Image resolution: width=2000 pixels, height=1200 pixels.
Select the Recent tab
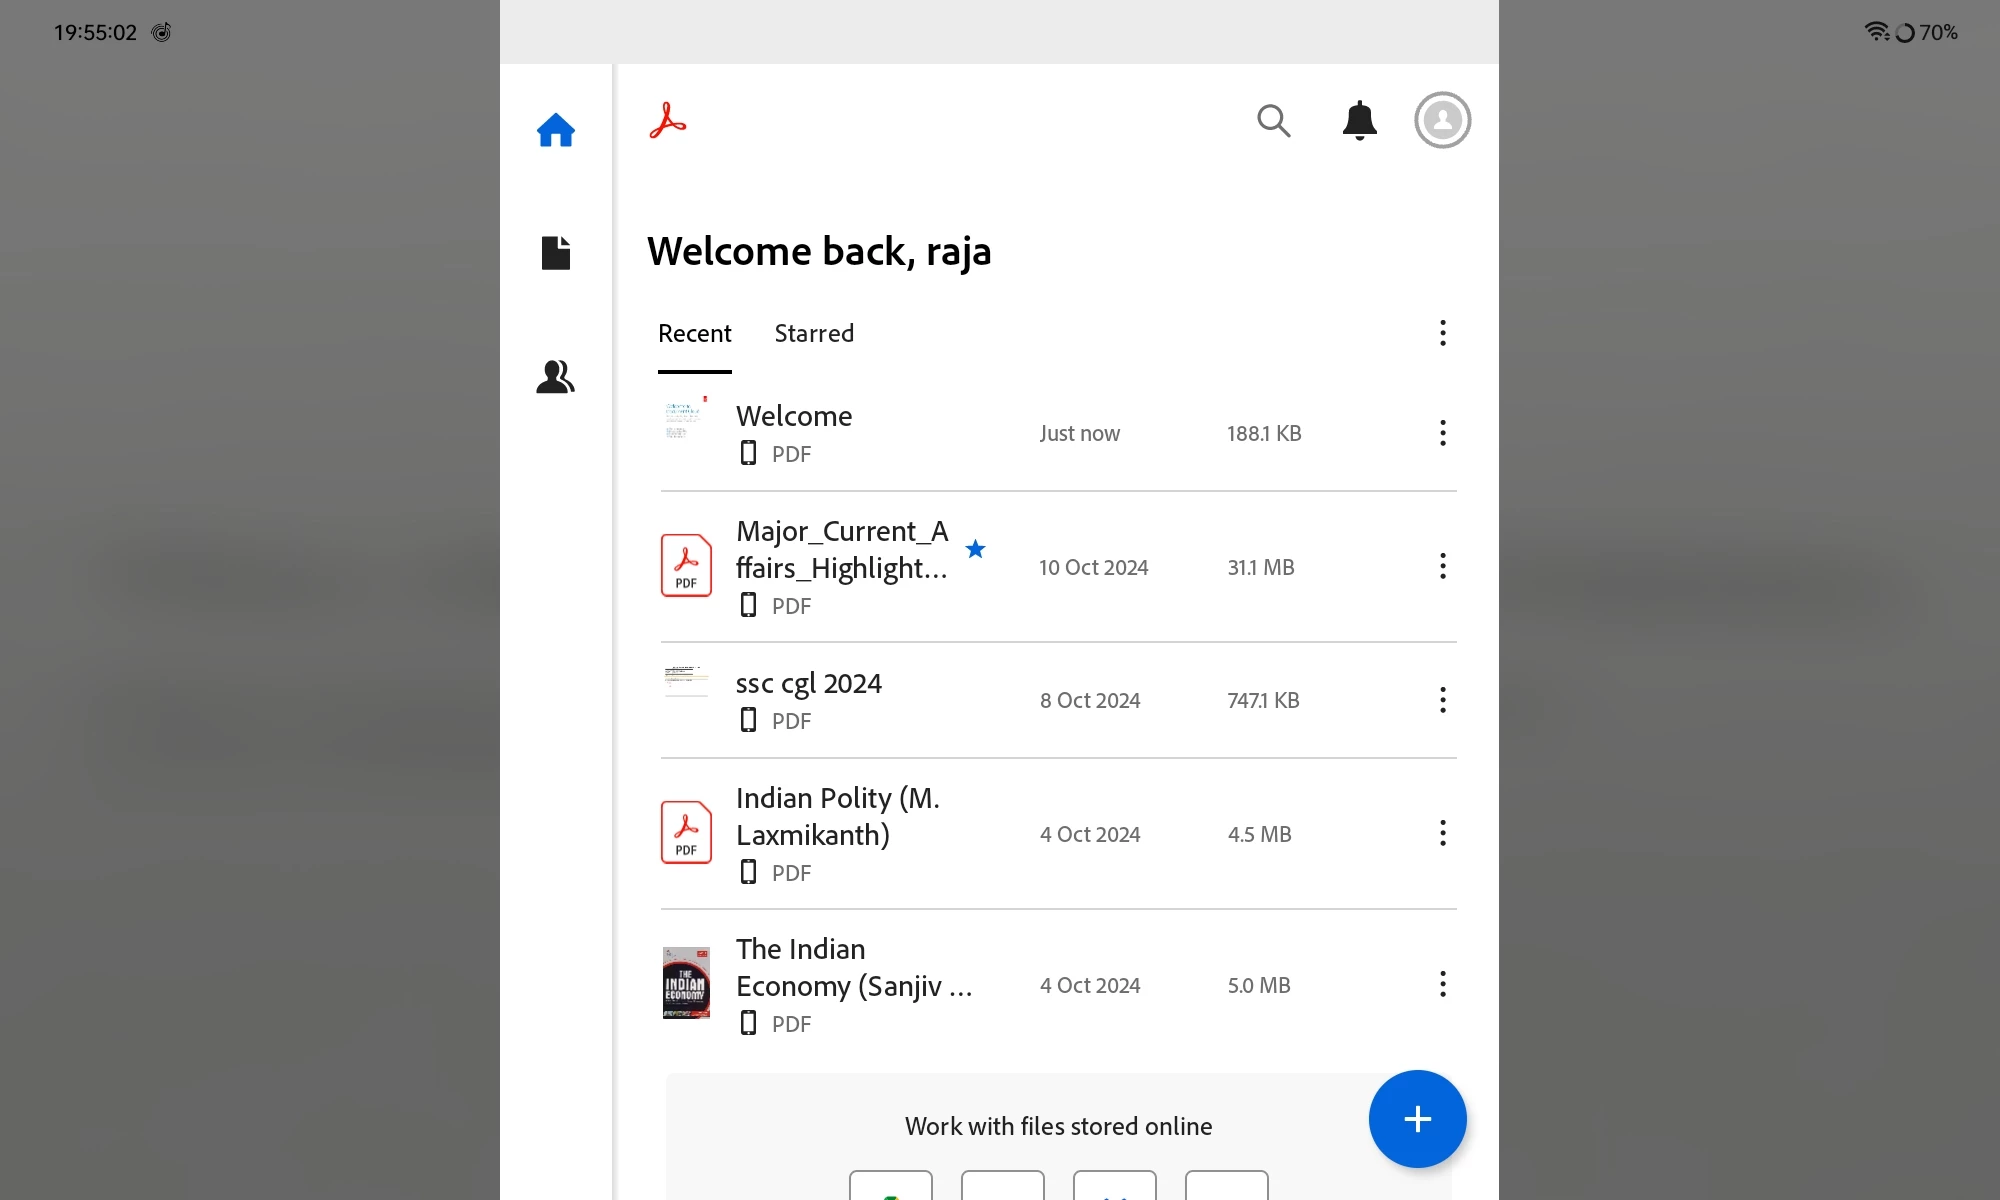pyautogui.click(x=694, y=333)
